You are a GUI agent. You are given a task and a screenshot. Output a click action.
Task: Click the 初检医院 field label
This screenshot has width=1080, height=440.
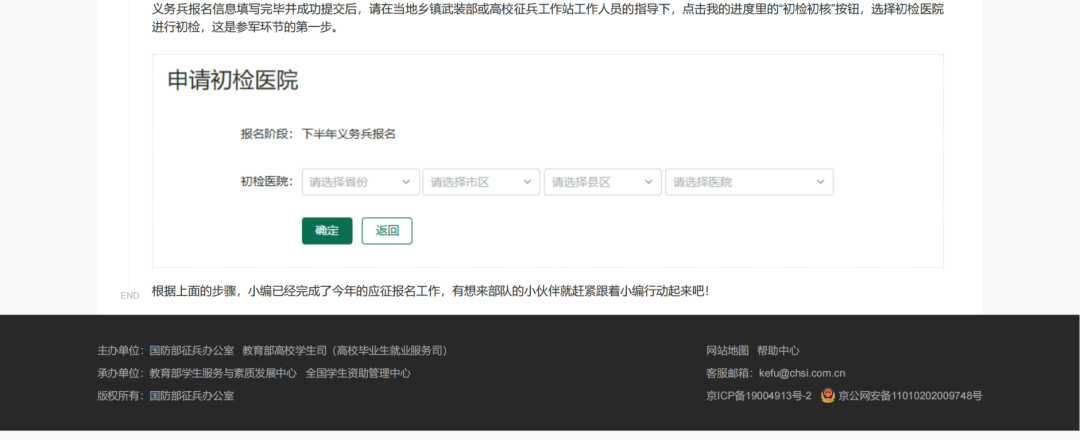click(266, 182)
